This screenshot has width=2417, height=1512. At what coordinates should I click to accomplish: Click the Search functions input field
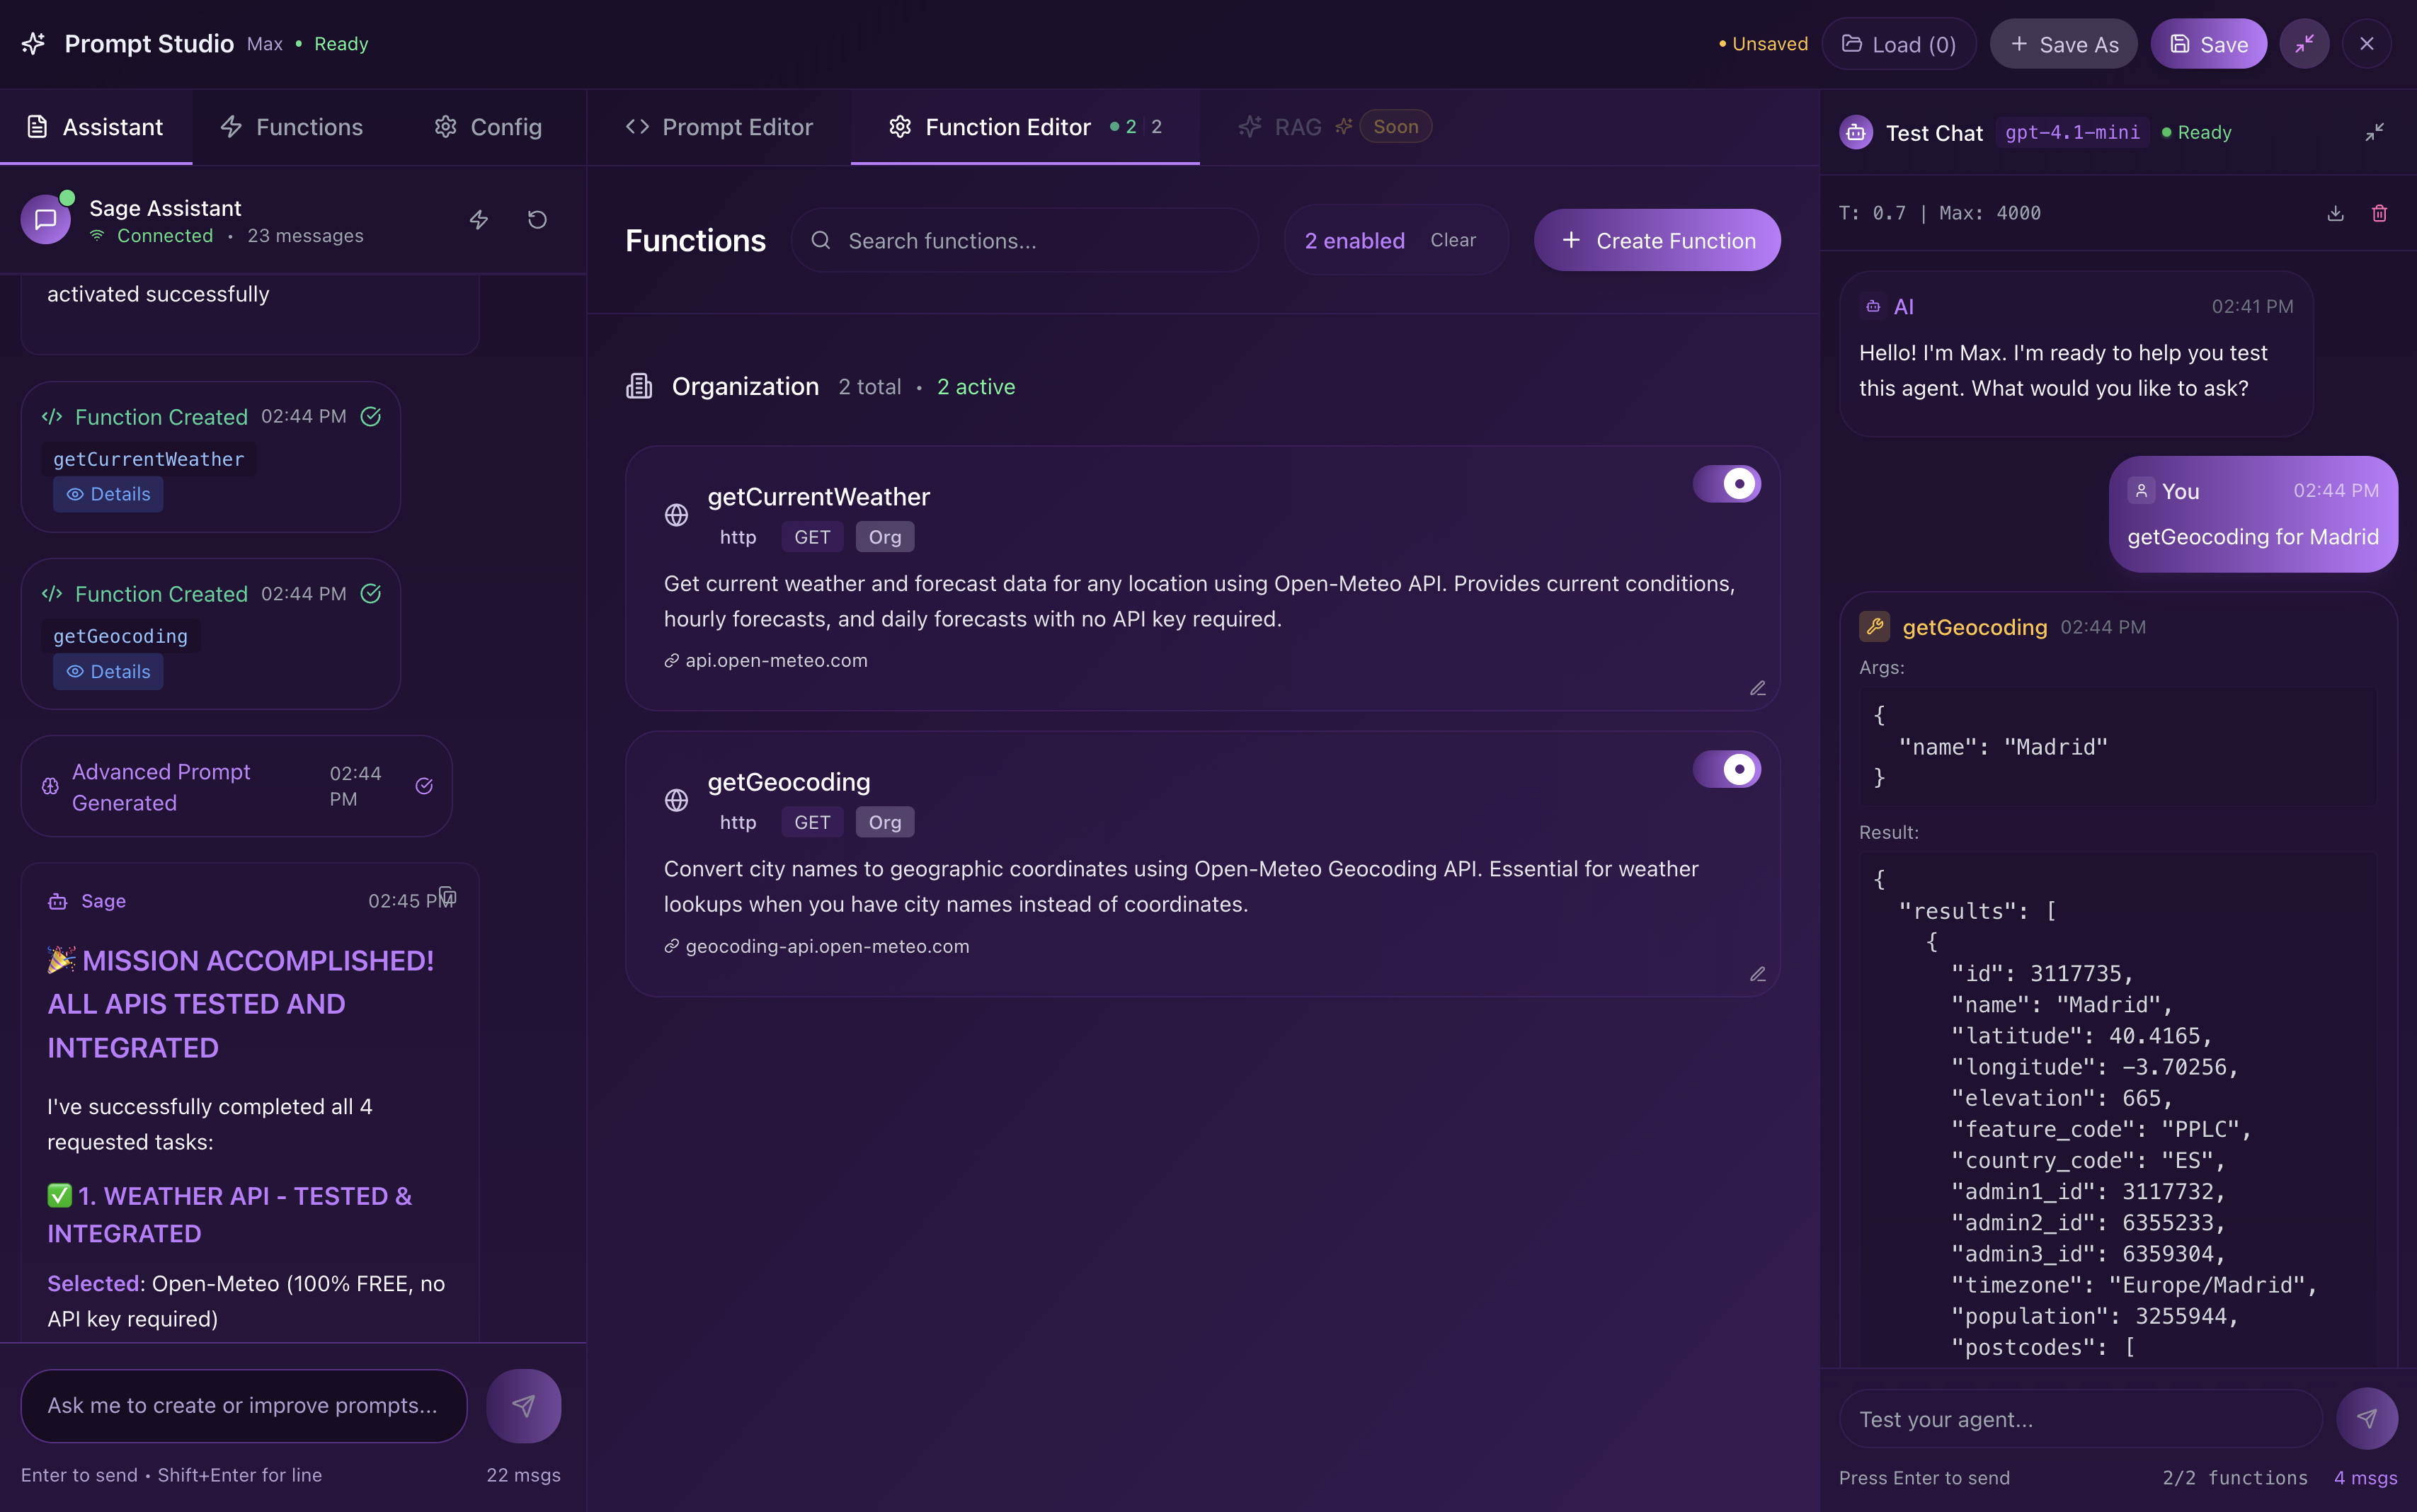coord(1025,240)
